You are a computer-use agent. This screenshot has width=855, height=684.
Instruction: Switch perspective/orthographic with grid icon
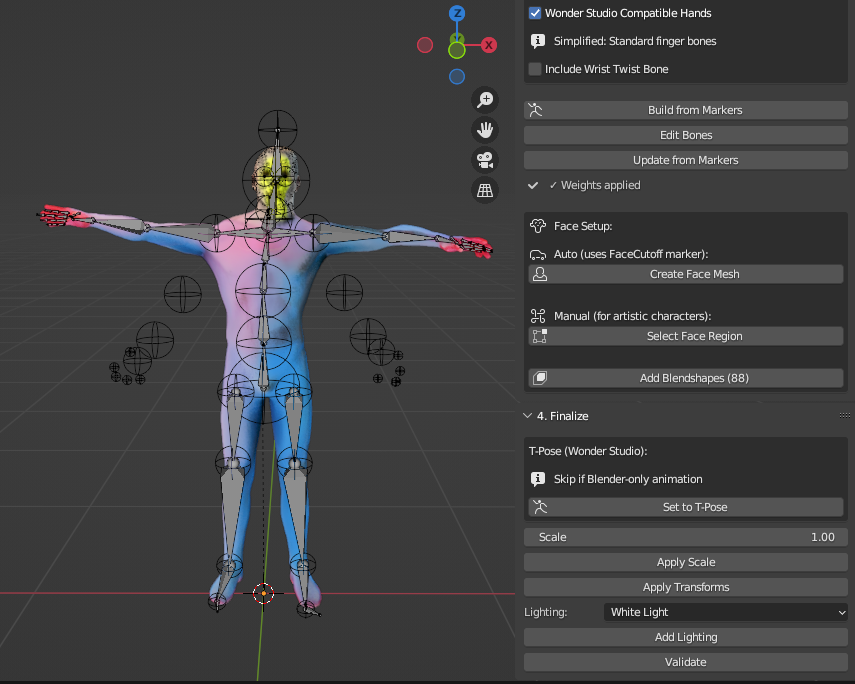click(x=485, y=190)
